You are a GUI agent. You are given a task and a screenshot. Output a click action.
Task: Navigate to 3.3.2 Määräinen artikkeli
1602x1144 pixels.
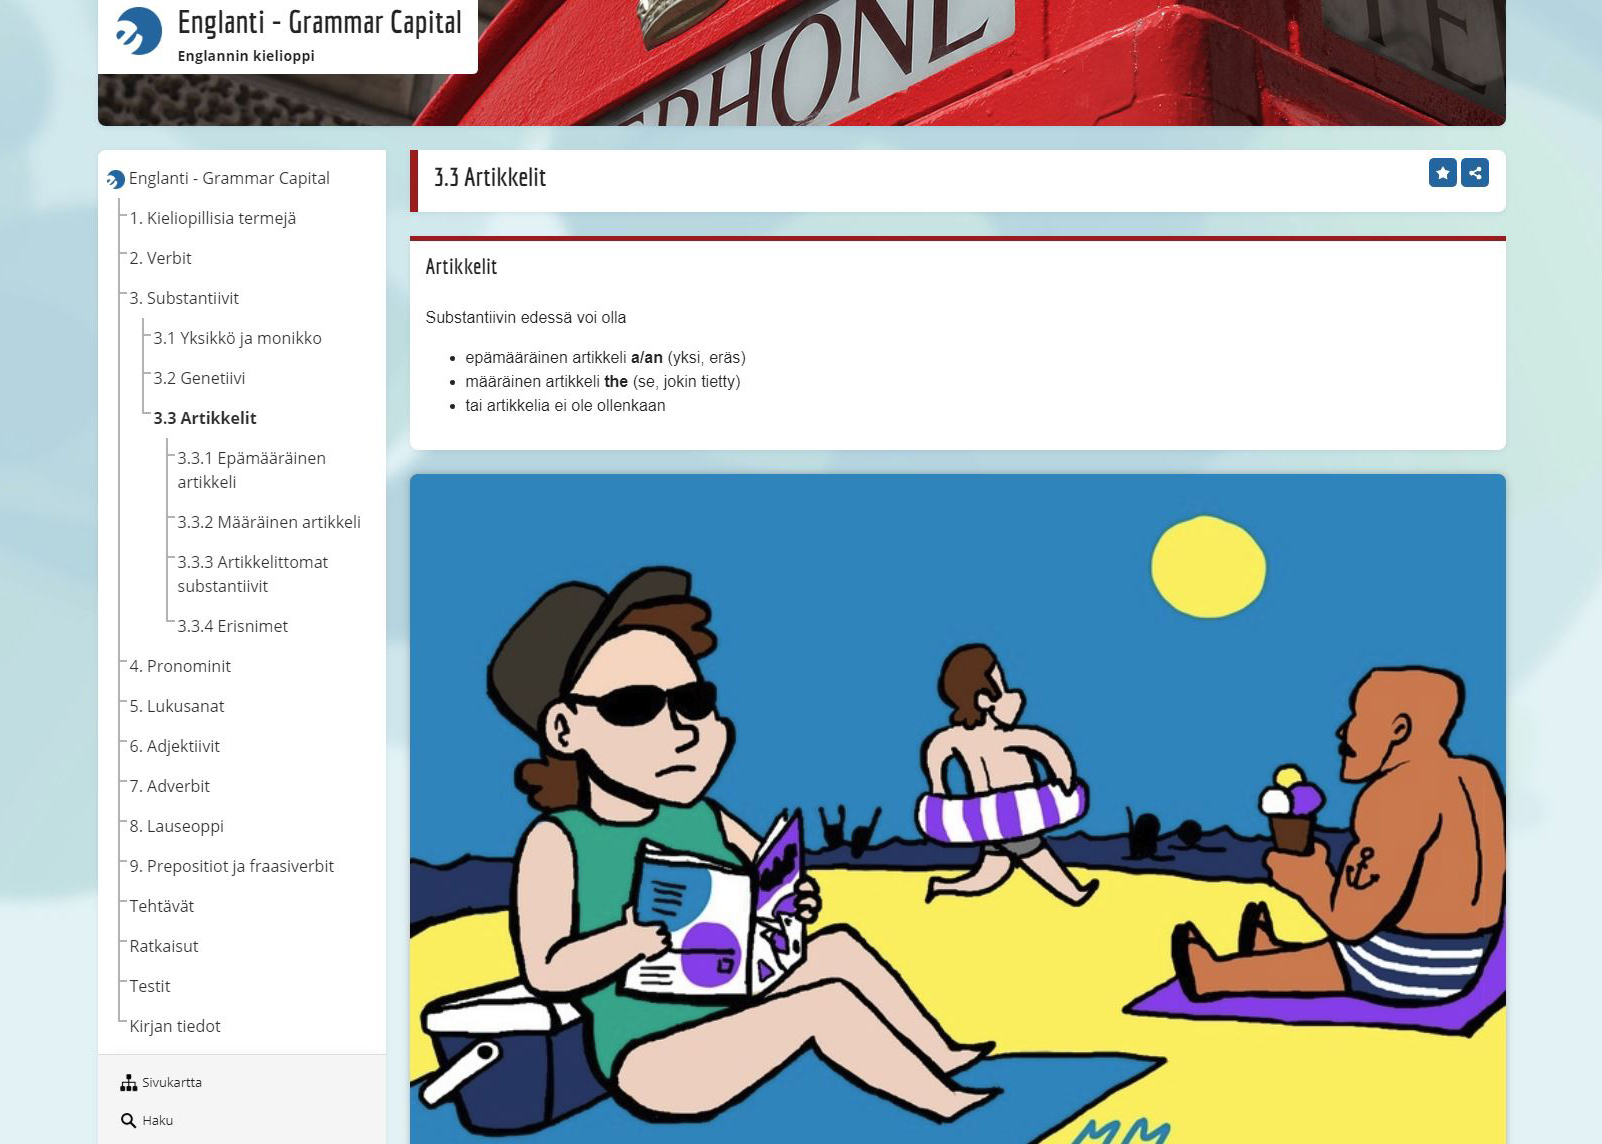[269, 522]
